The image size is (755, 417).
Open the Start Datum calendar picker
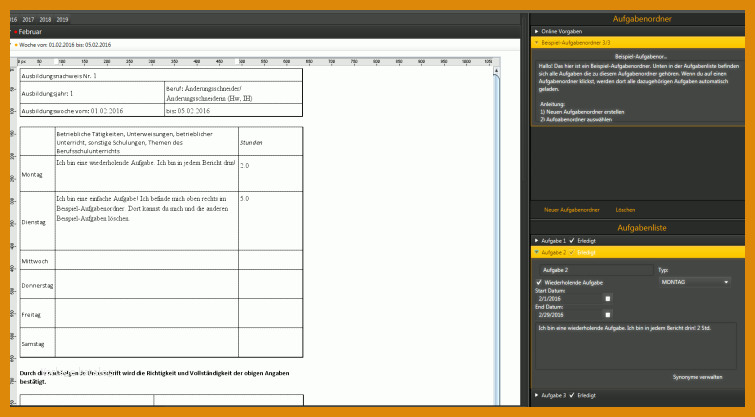click(607, 298)
